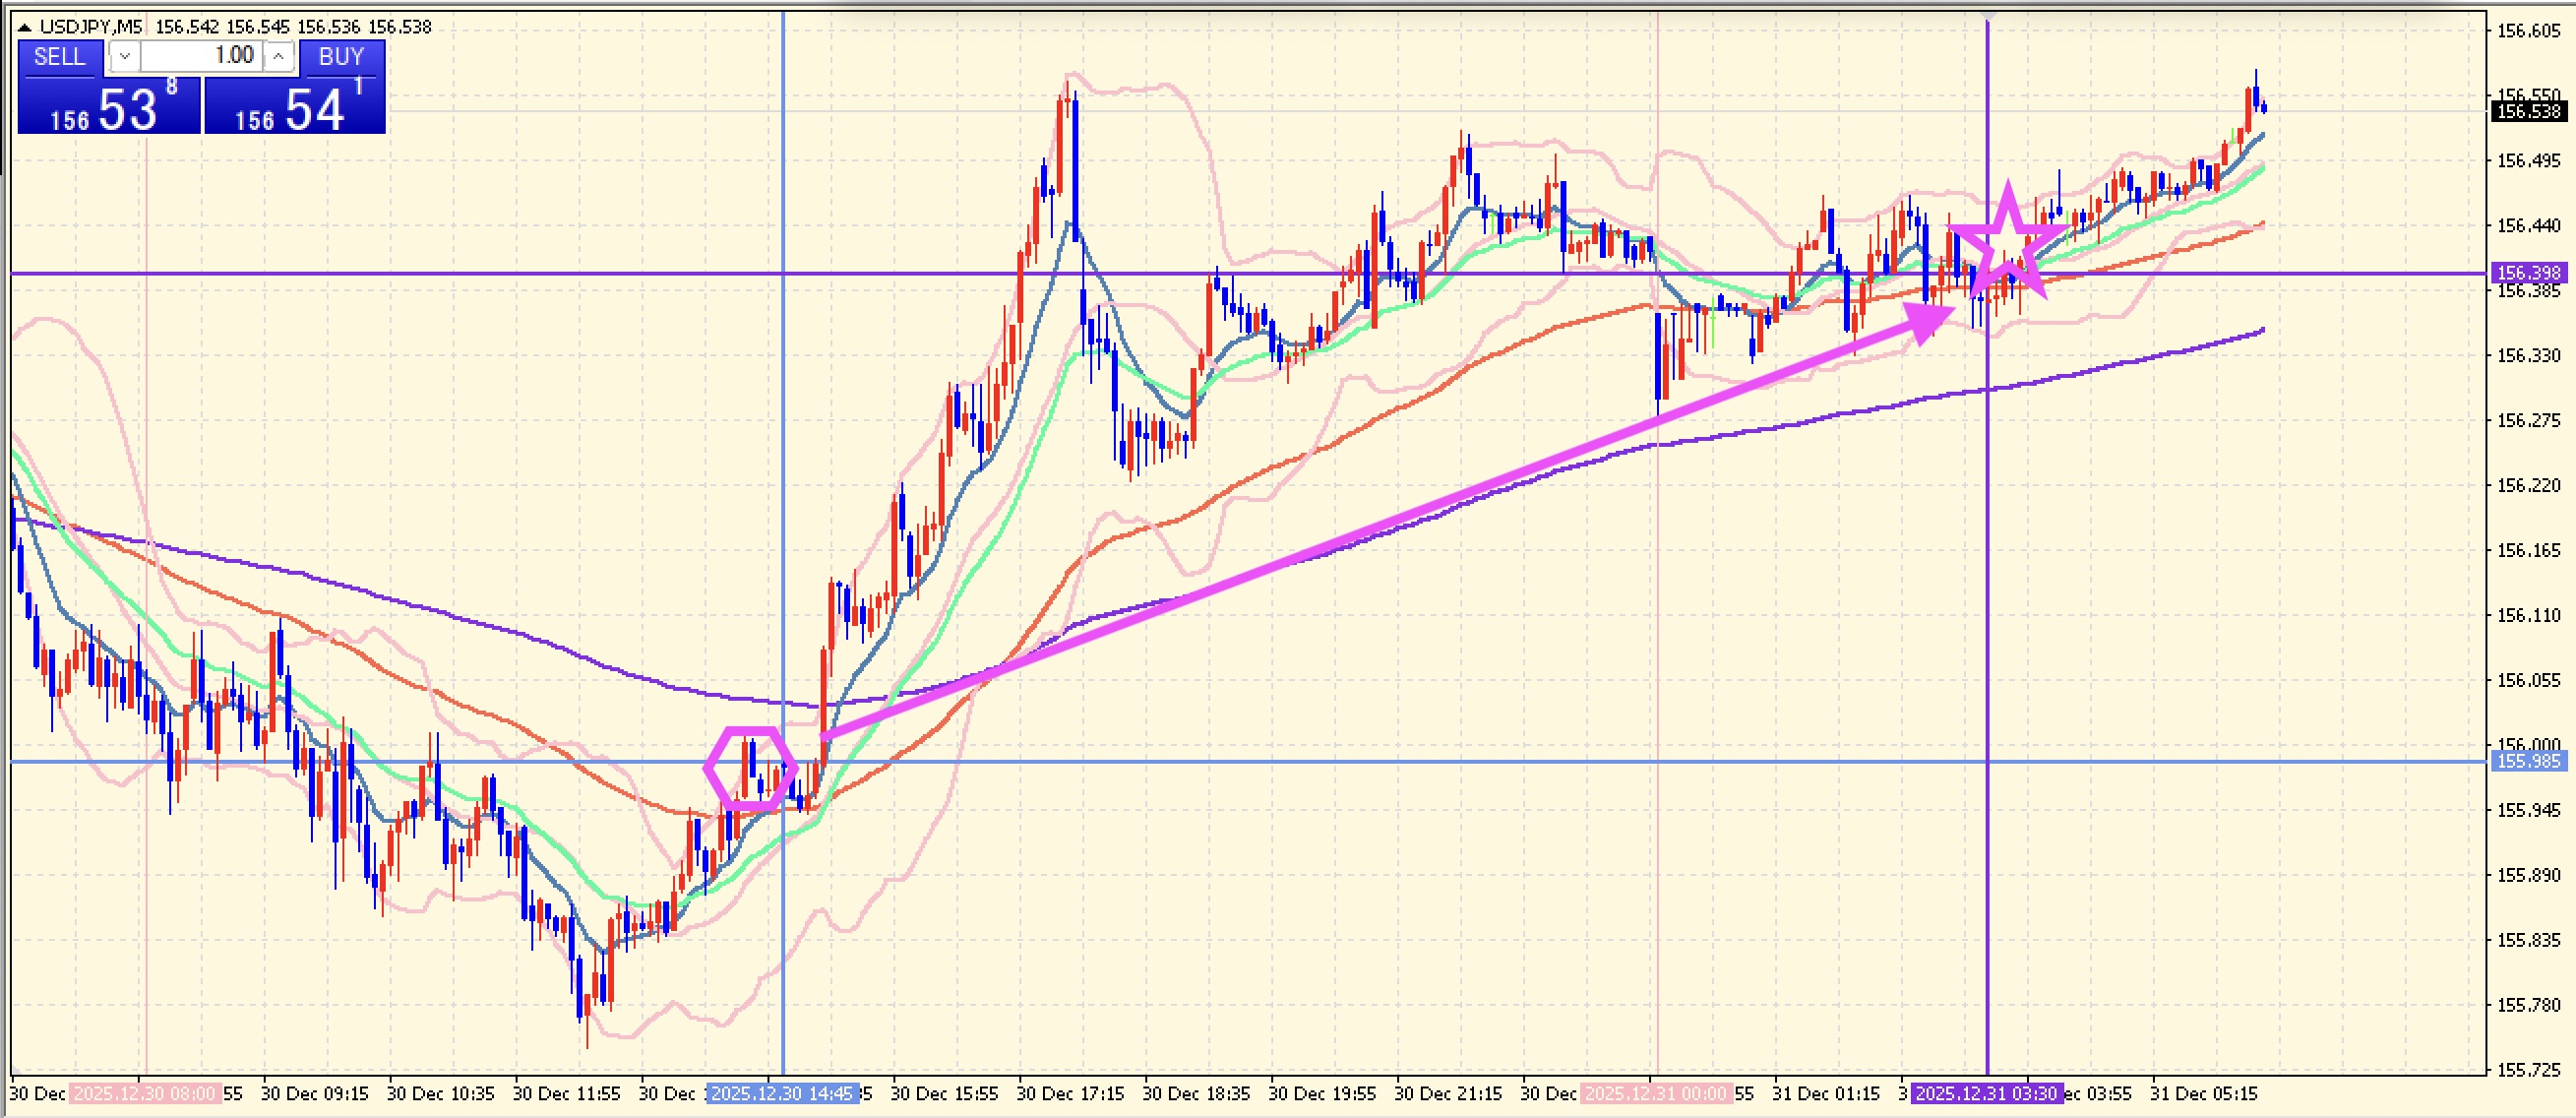Click the USDJPY,M5 chart title text
Screen dimensions: 2576x1118
coord(90,27)
